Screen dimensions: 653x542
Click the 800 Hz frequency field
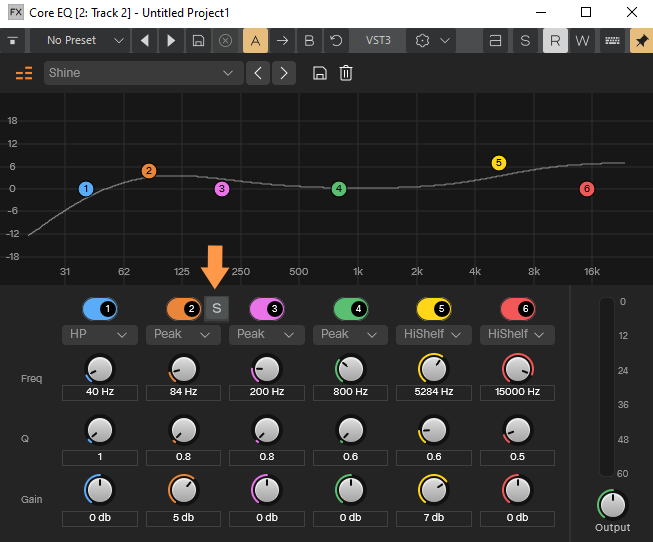coord(350,392)
